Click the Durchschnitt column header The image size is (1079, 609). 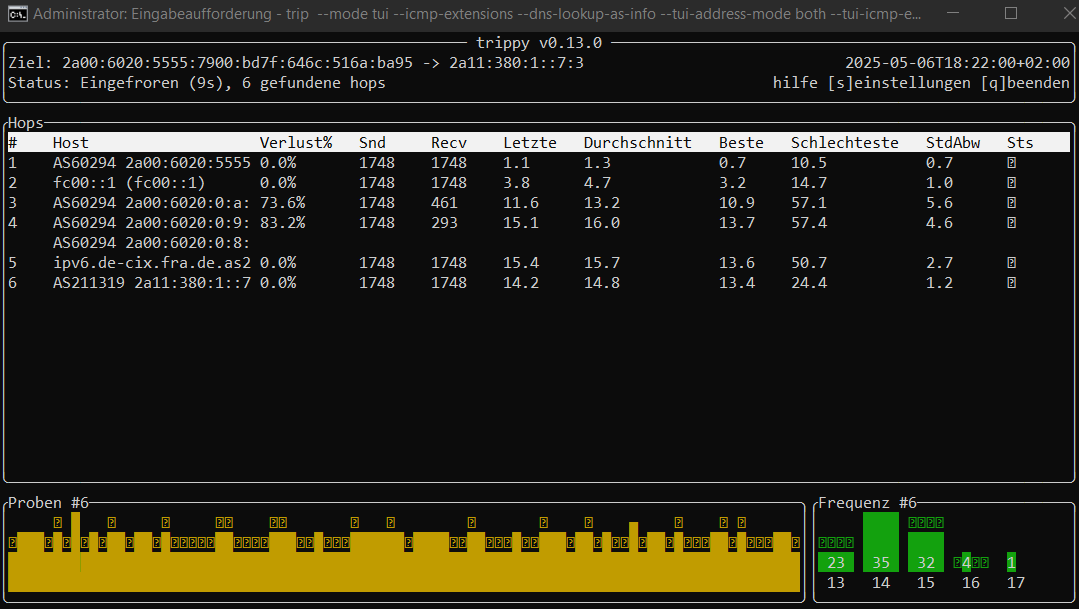pos(637,142)
